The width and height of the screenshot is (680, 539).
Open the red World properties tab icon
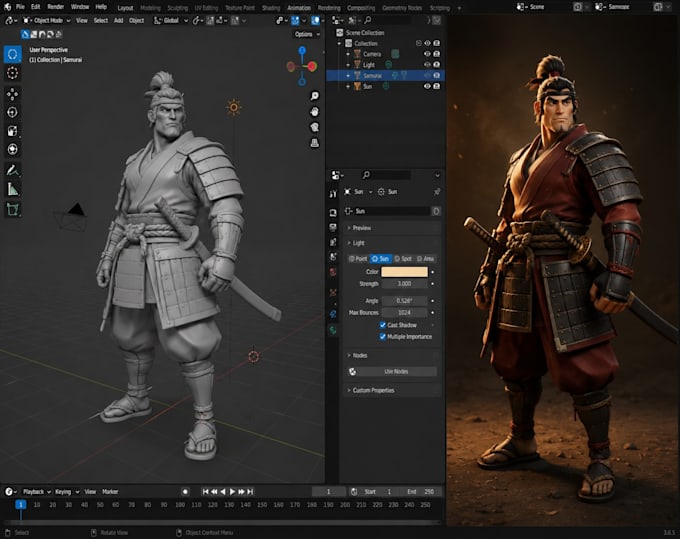333,272
